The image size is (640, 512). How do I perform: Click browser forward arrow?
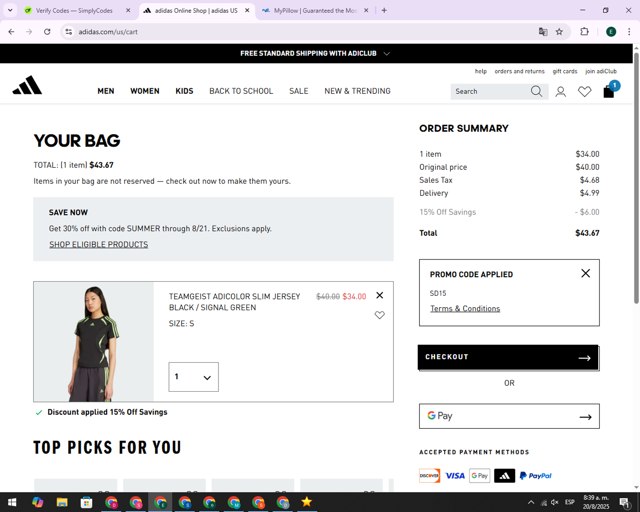click(x=29, y=32)
